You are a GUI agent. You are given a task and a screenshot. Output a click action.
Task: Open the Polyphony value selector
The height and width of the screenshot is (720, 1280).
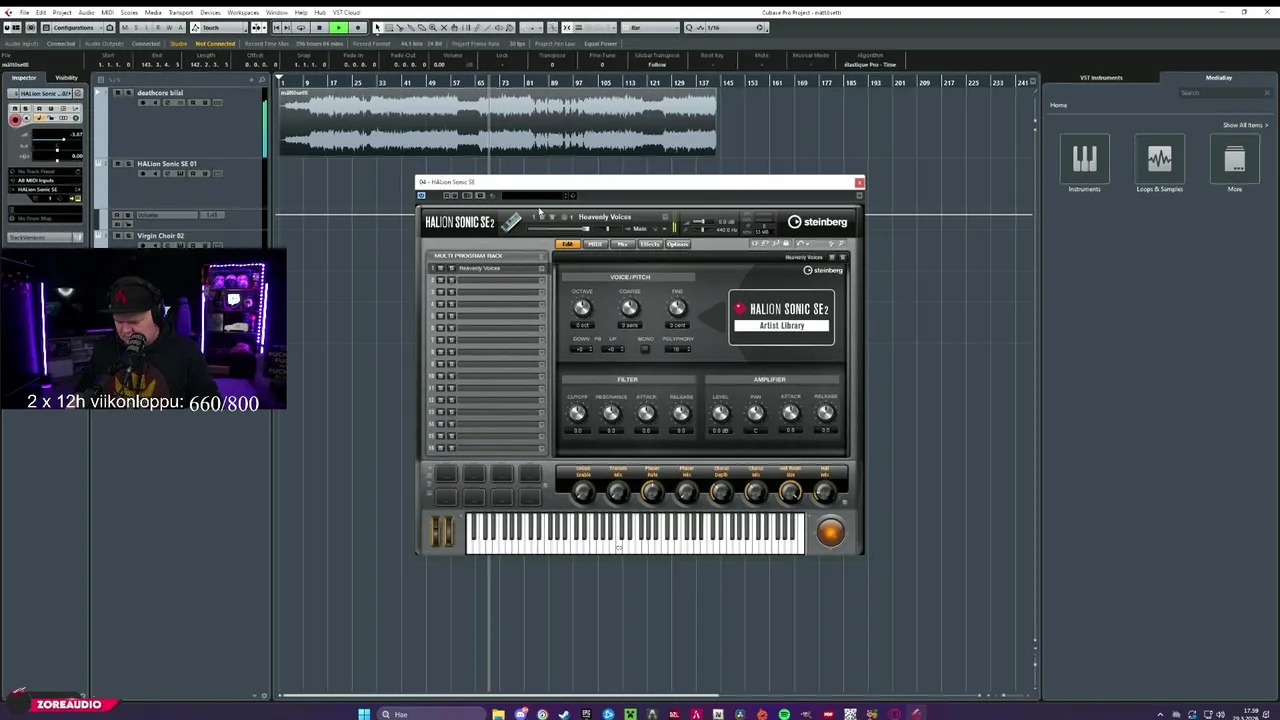680,349
